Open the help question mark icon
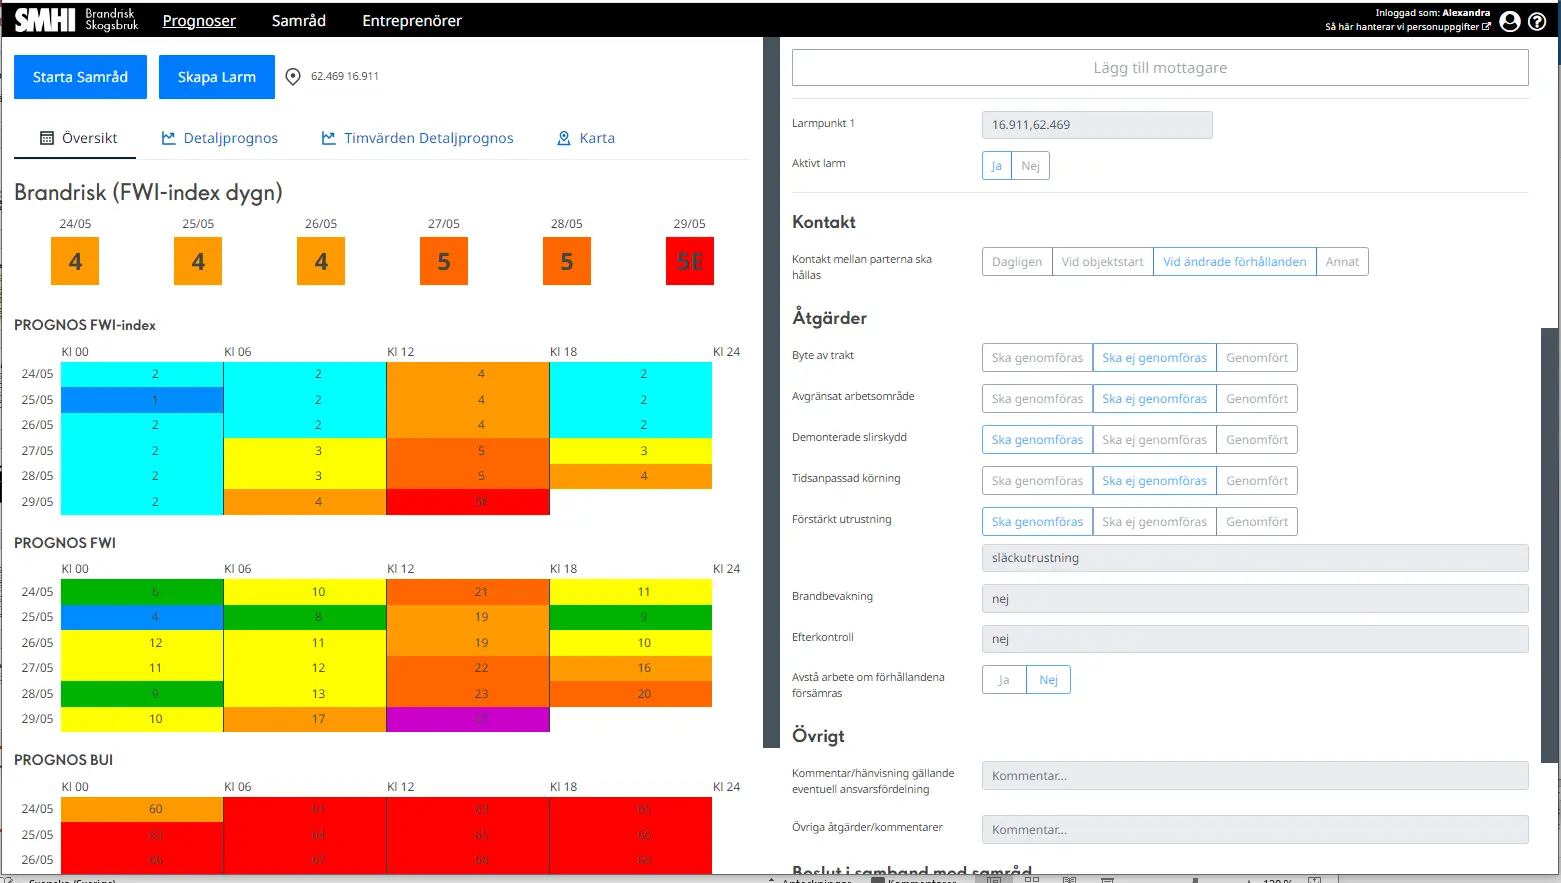Image resolution: width=1561 pixels, height=883 pixels. tap(1538, 21)
